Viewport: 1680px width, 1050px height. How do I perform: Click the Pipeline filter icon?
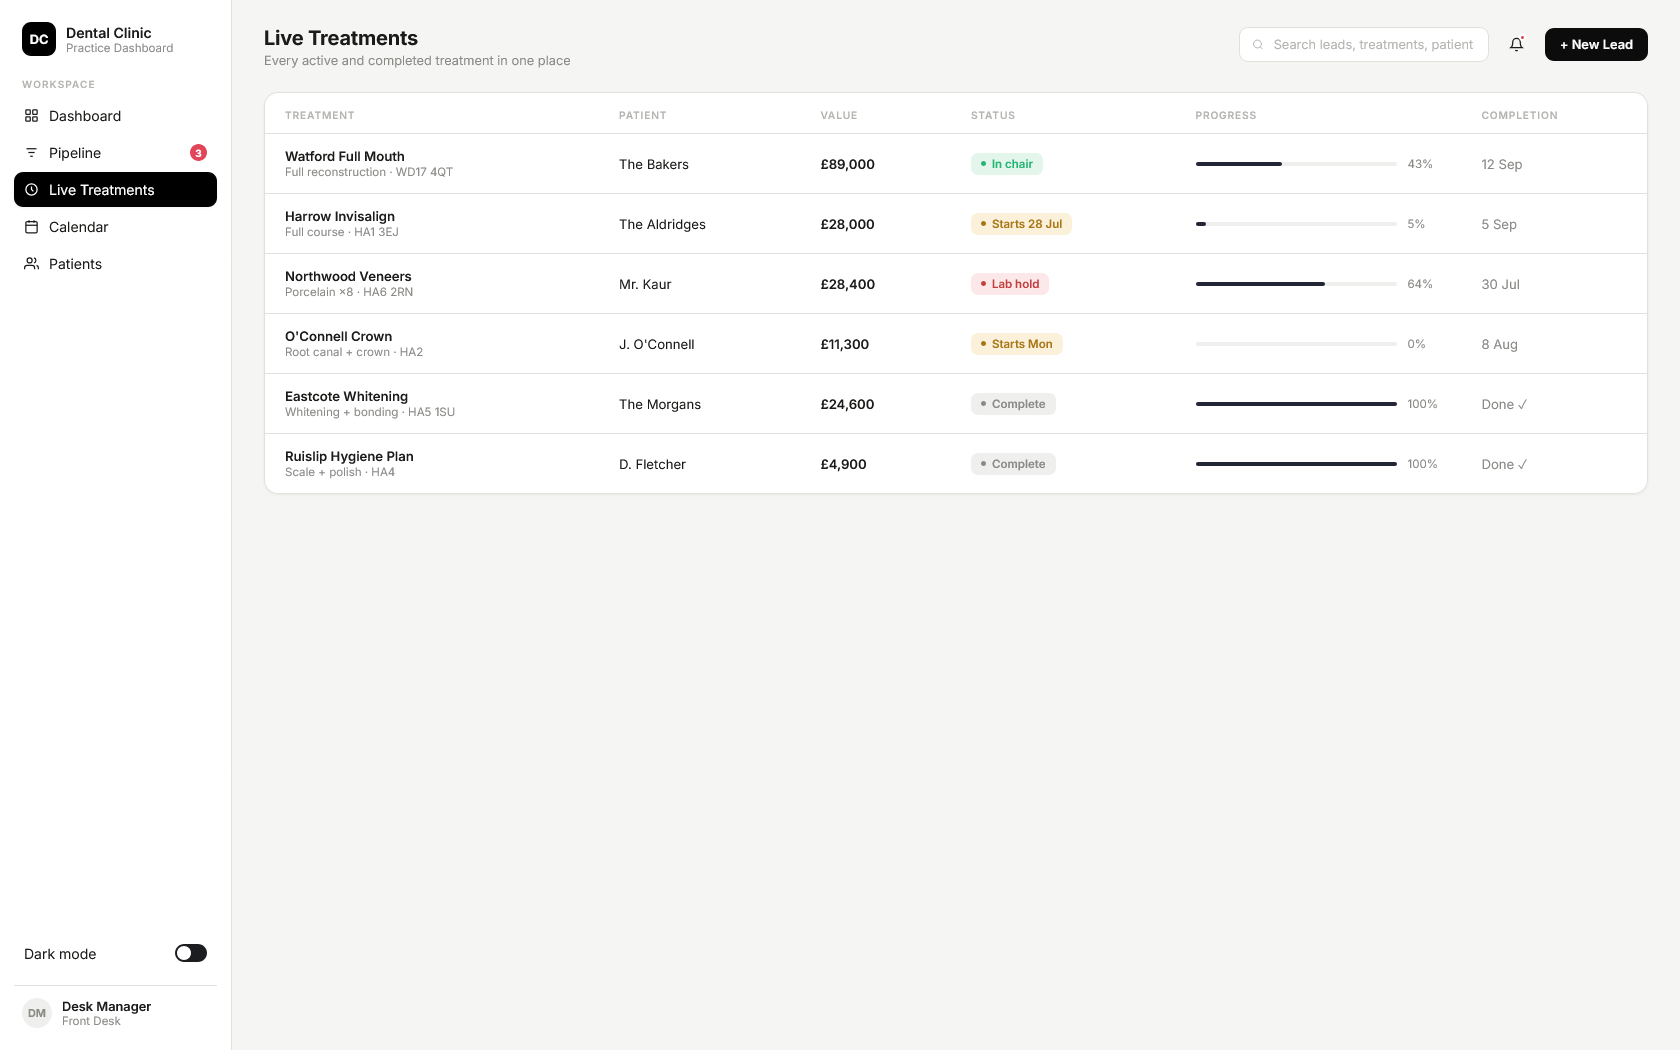point(32,153)
